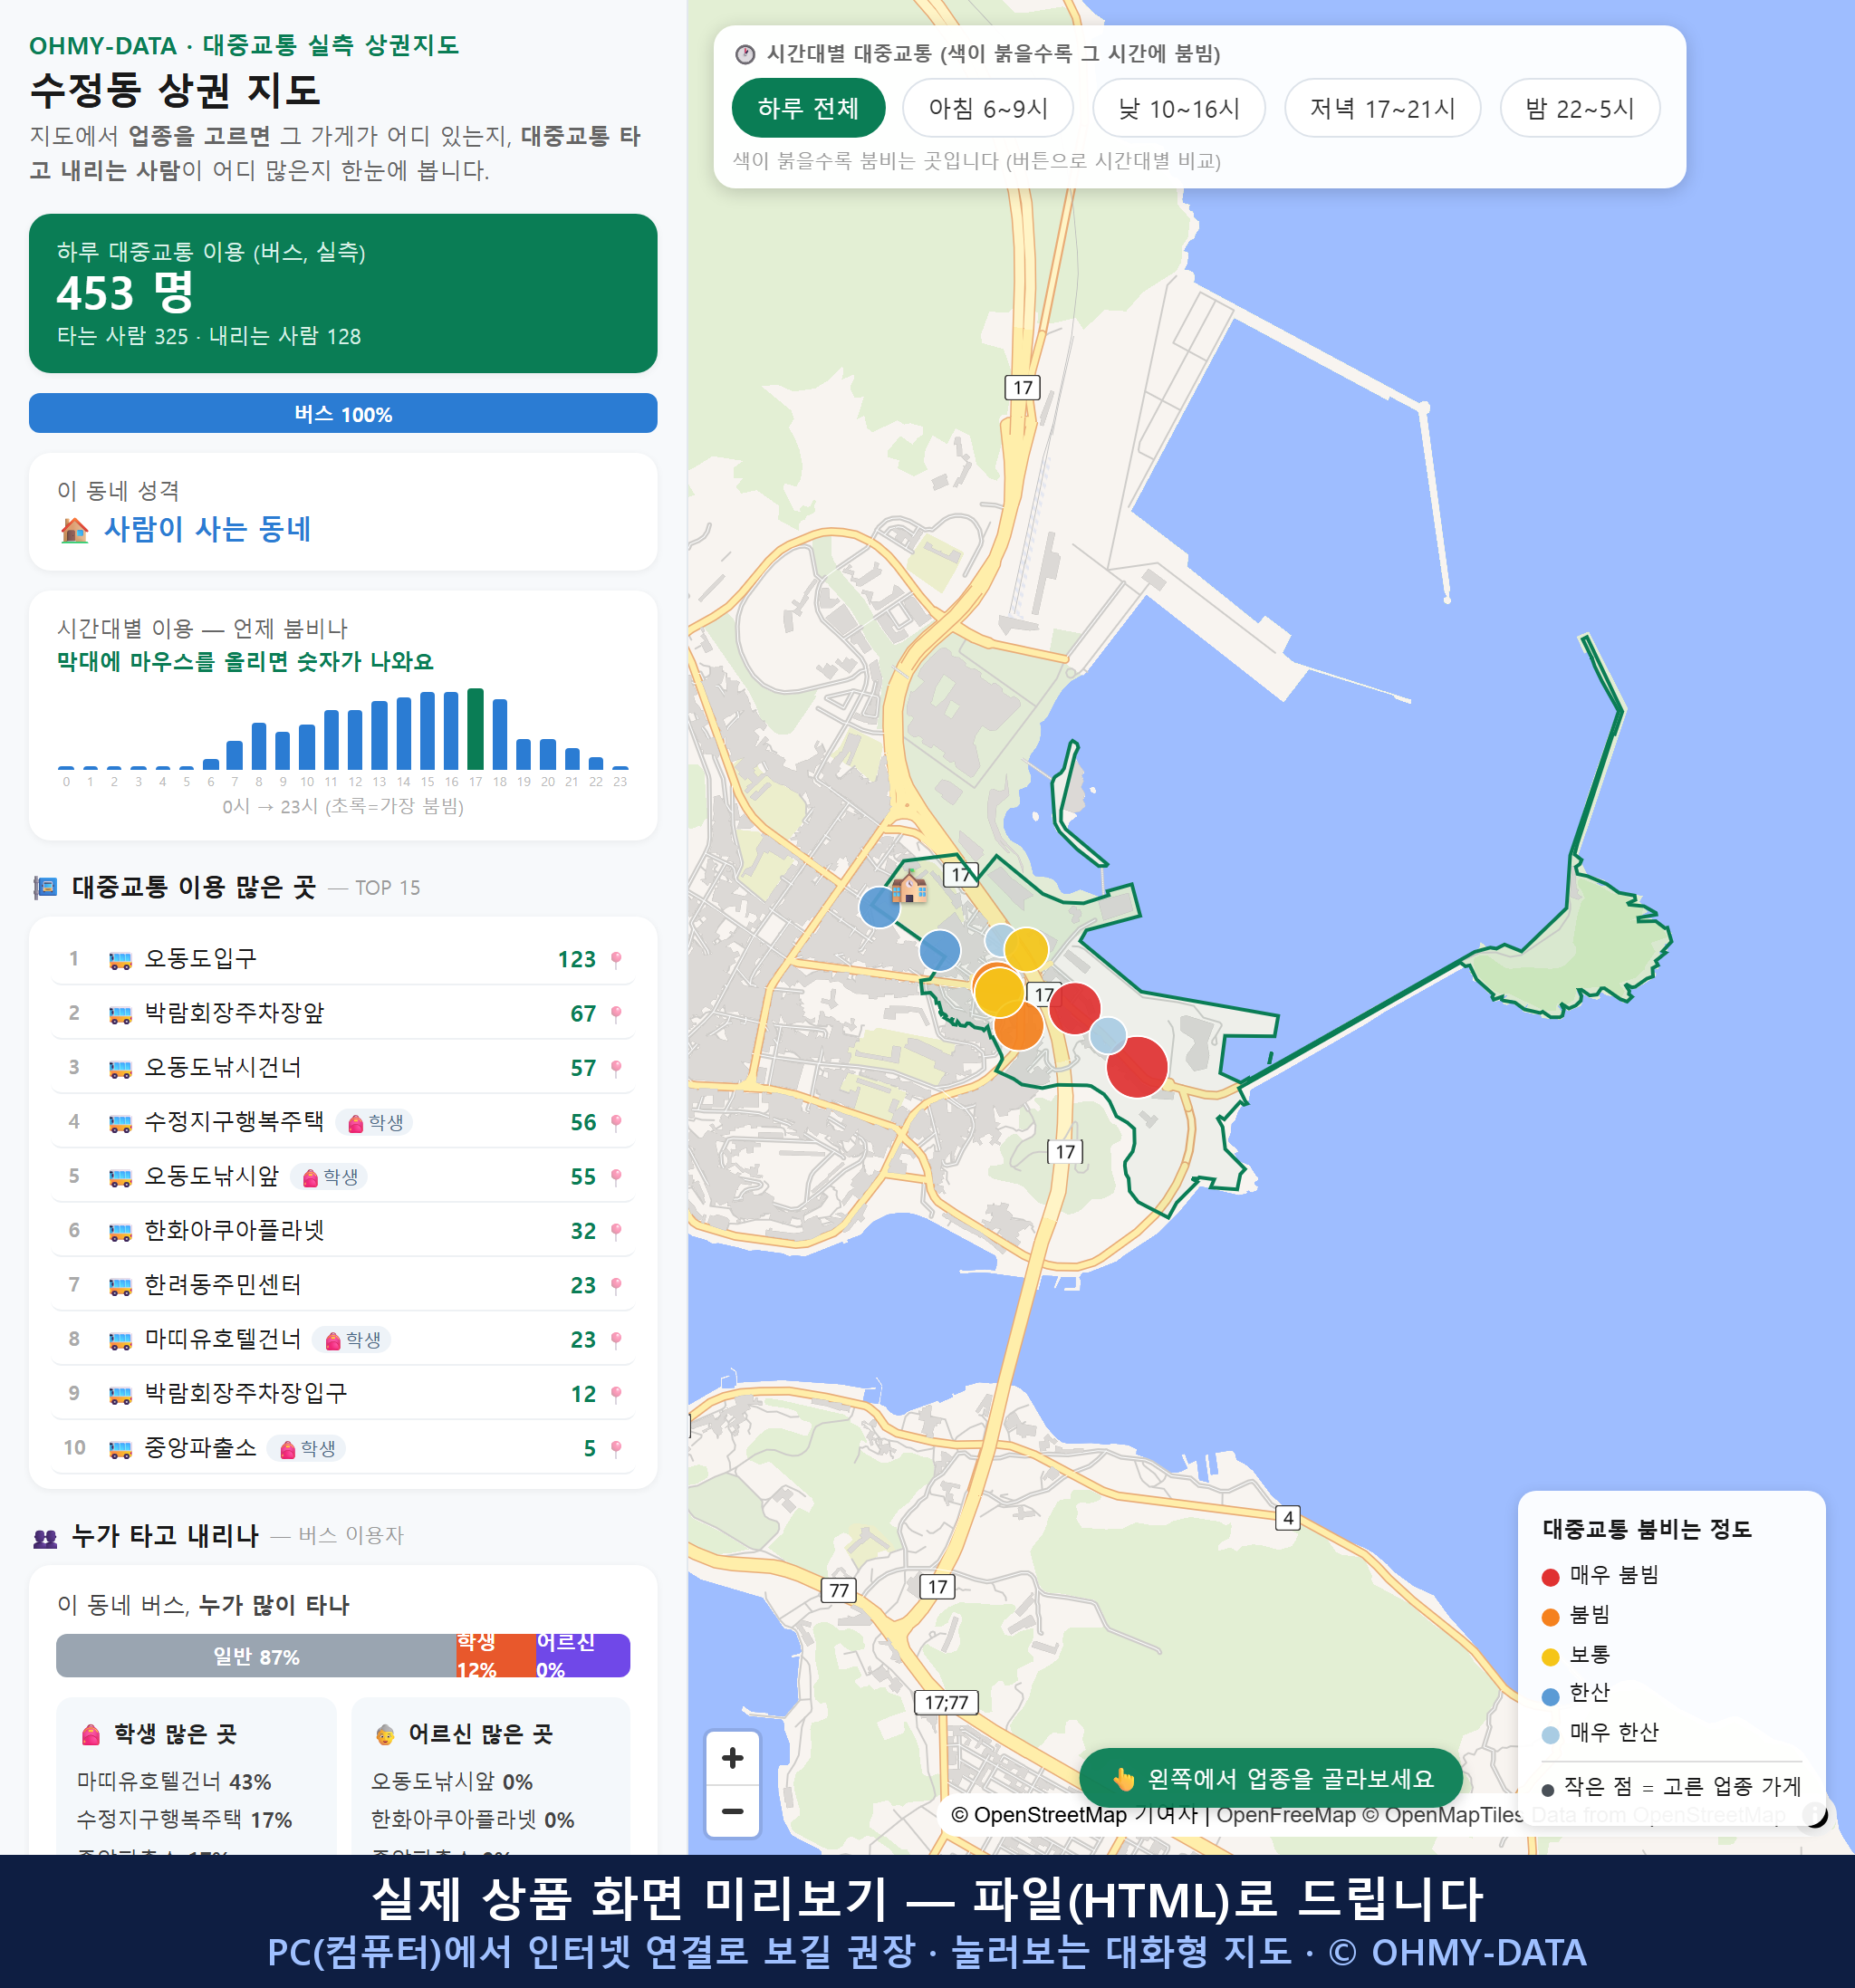Click the 매우 한산 light-blue legend dot
Viewport: 1855px width, 1988px height.
1550,1735
